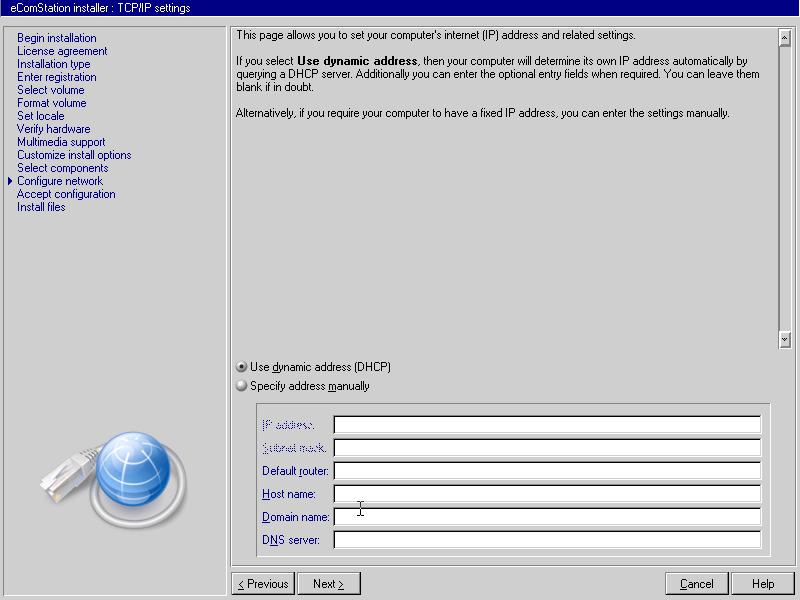Viewport: 800px width, 600px height.
Task: Open License agreement step
Action: (62, 51)
